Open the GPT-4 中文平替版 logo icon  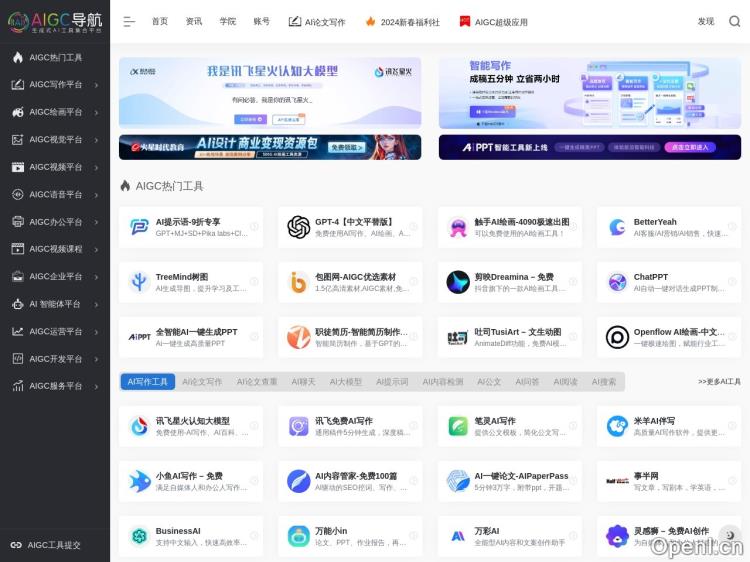coord(298,228)
